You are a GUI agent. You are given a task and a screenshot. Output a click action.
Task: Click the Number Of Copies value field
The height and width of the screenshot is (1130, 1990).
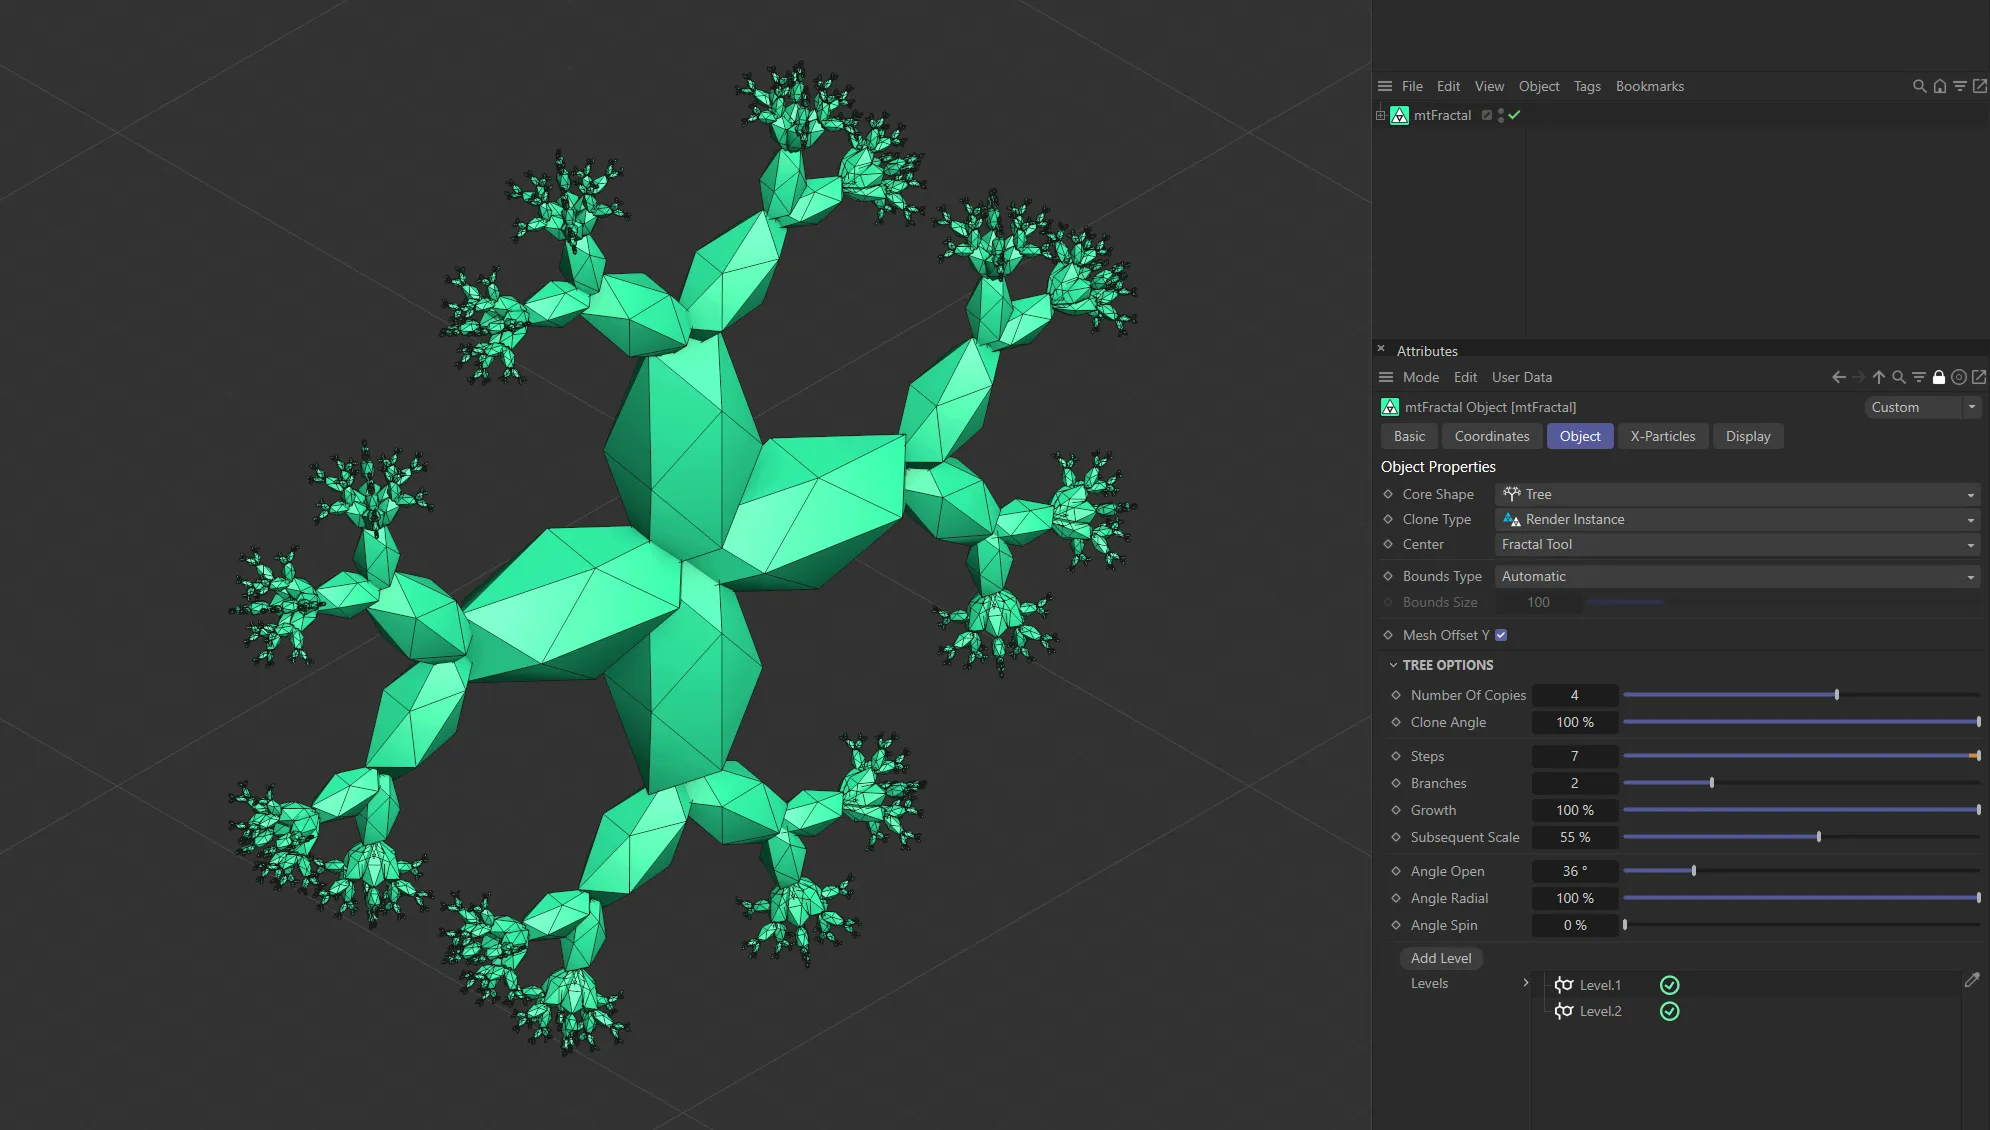pyautogui.click(x=1574, y=695)
